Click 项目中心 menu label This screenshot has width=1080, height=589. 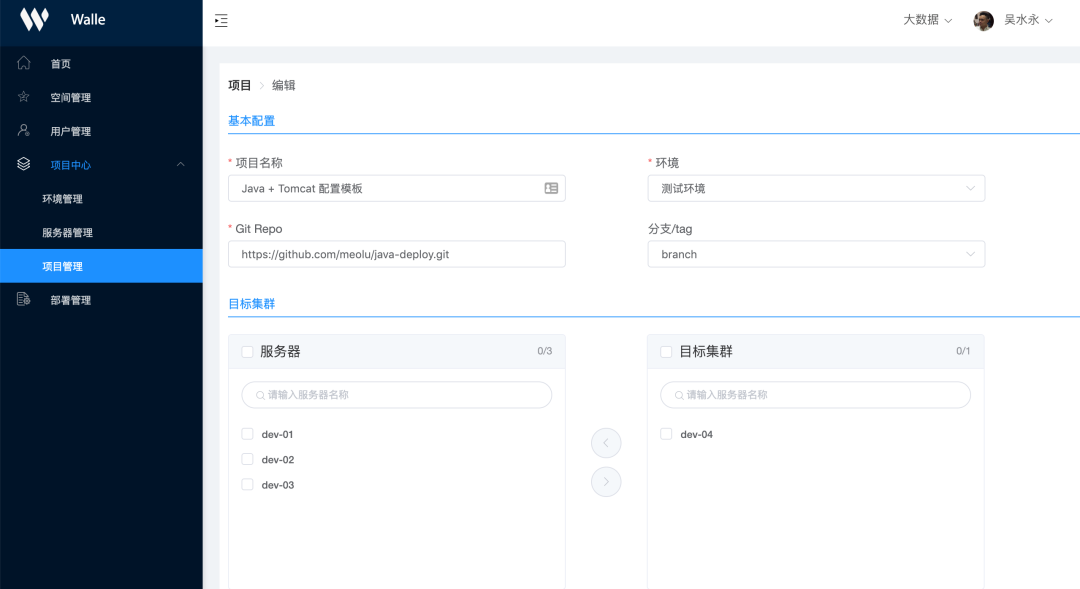[70, 165]
